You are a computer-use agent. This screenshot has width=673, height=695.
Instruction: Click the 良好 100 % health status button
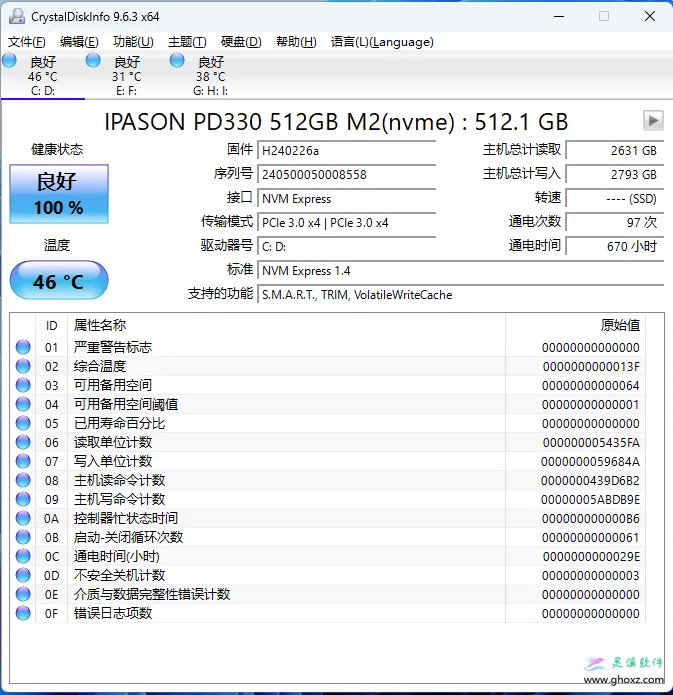click(59, 194)
